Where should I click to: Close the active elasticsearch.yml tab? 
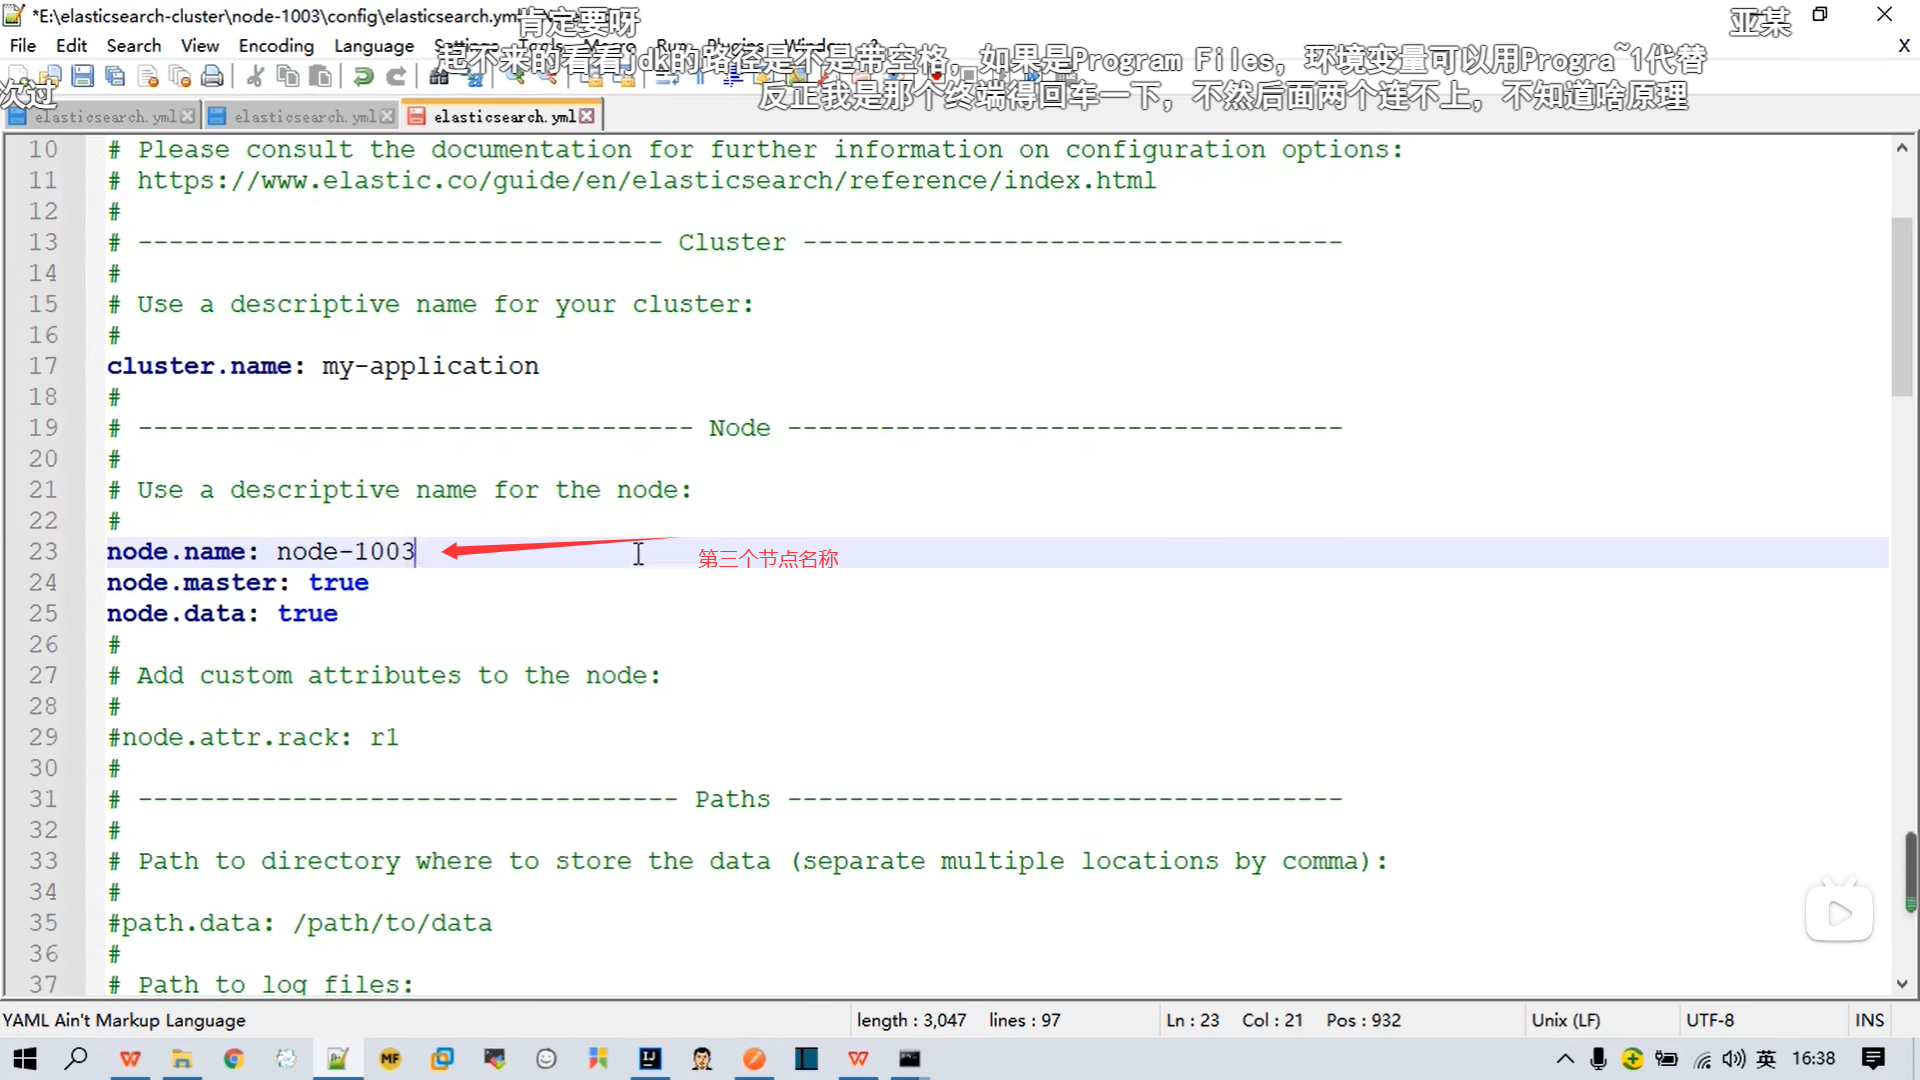pos(587,117)
